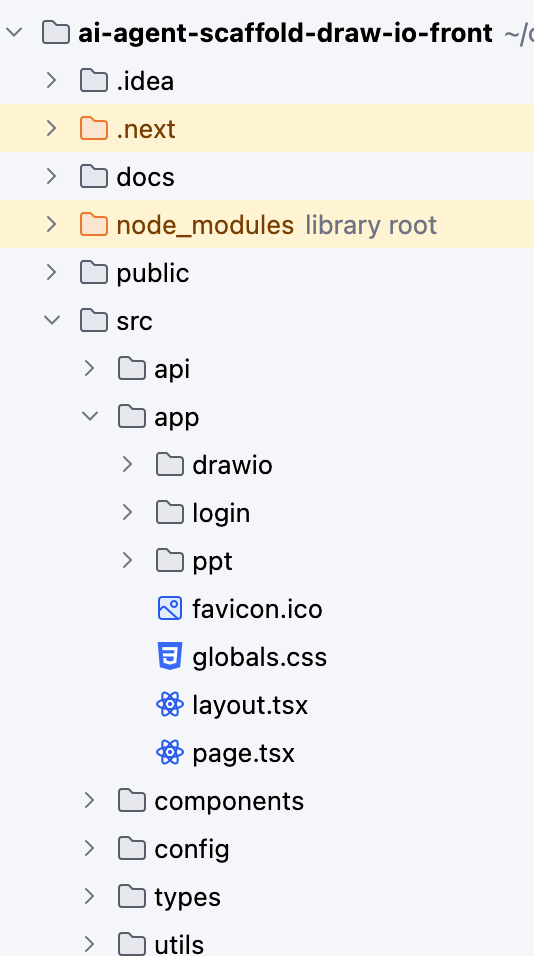534x956 pixels.
Task: Click the React icon next to page.tsx
Action: pyautogui.click(x=169, y=753)
